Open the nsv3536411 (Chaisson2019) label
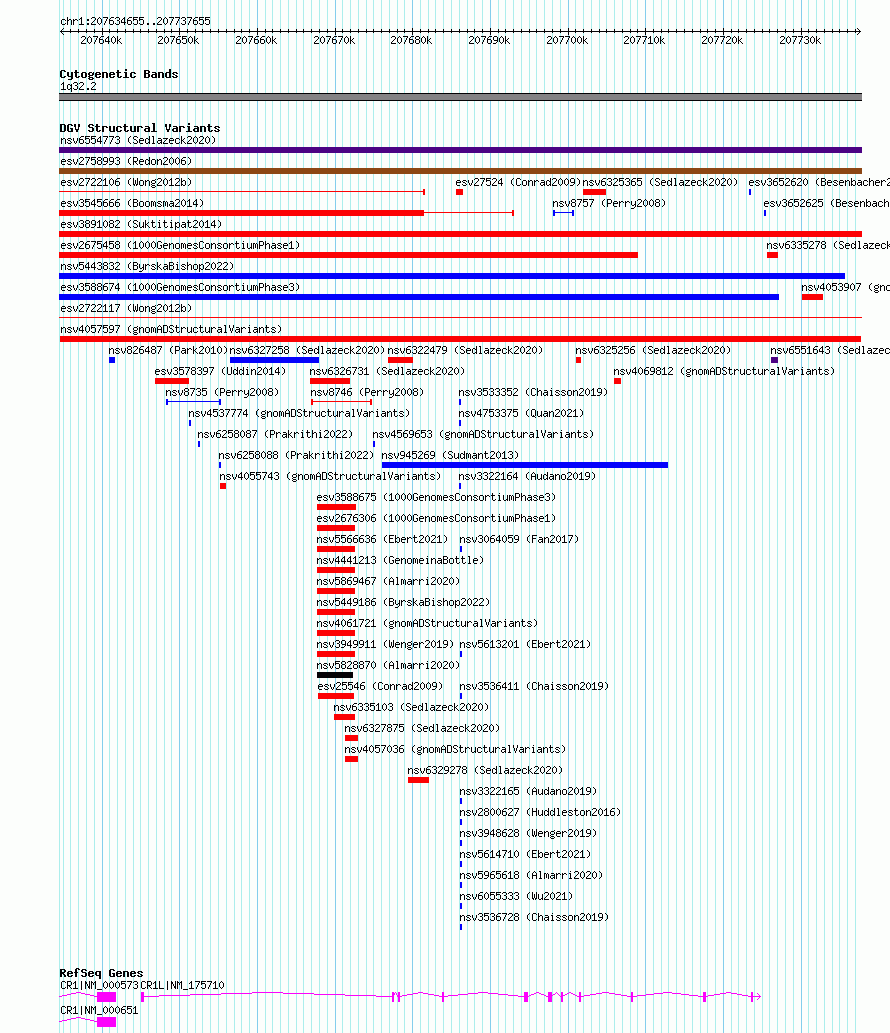This screenshot has height=1033, width=890. point(534,686)
